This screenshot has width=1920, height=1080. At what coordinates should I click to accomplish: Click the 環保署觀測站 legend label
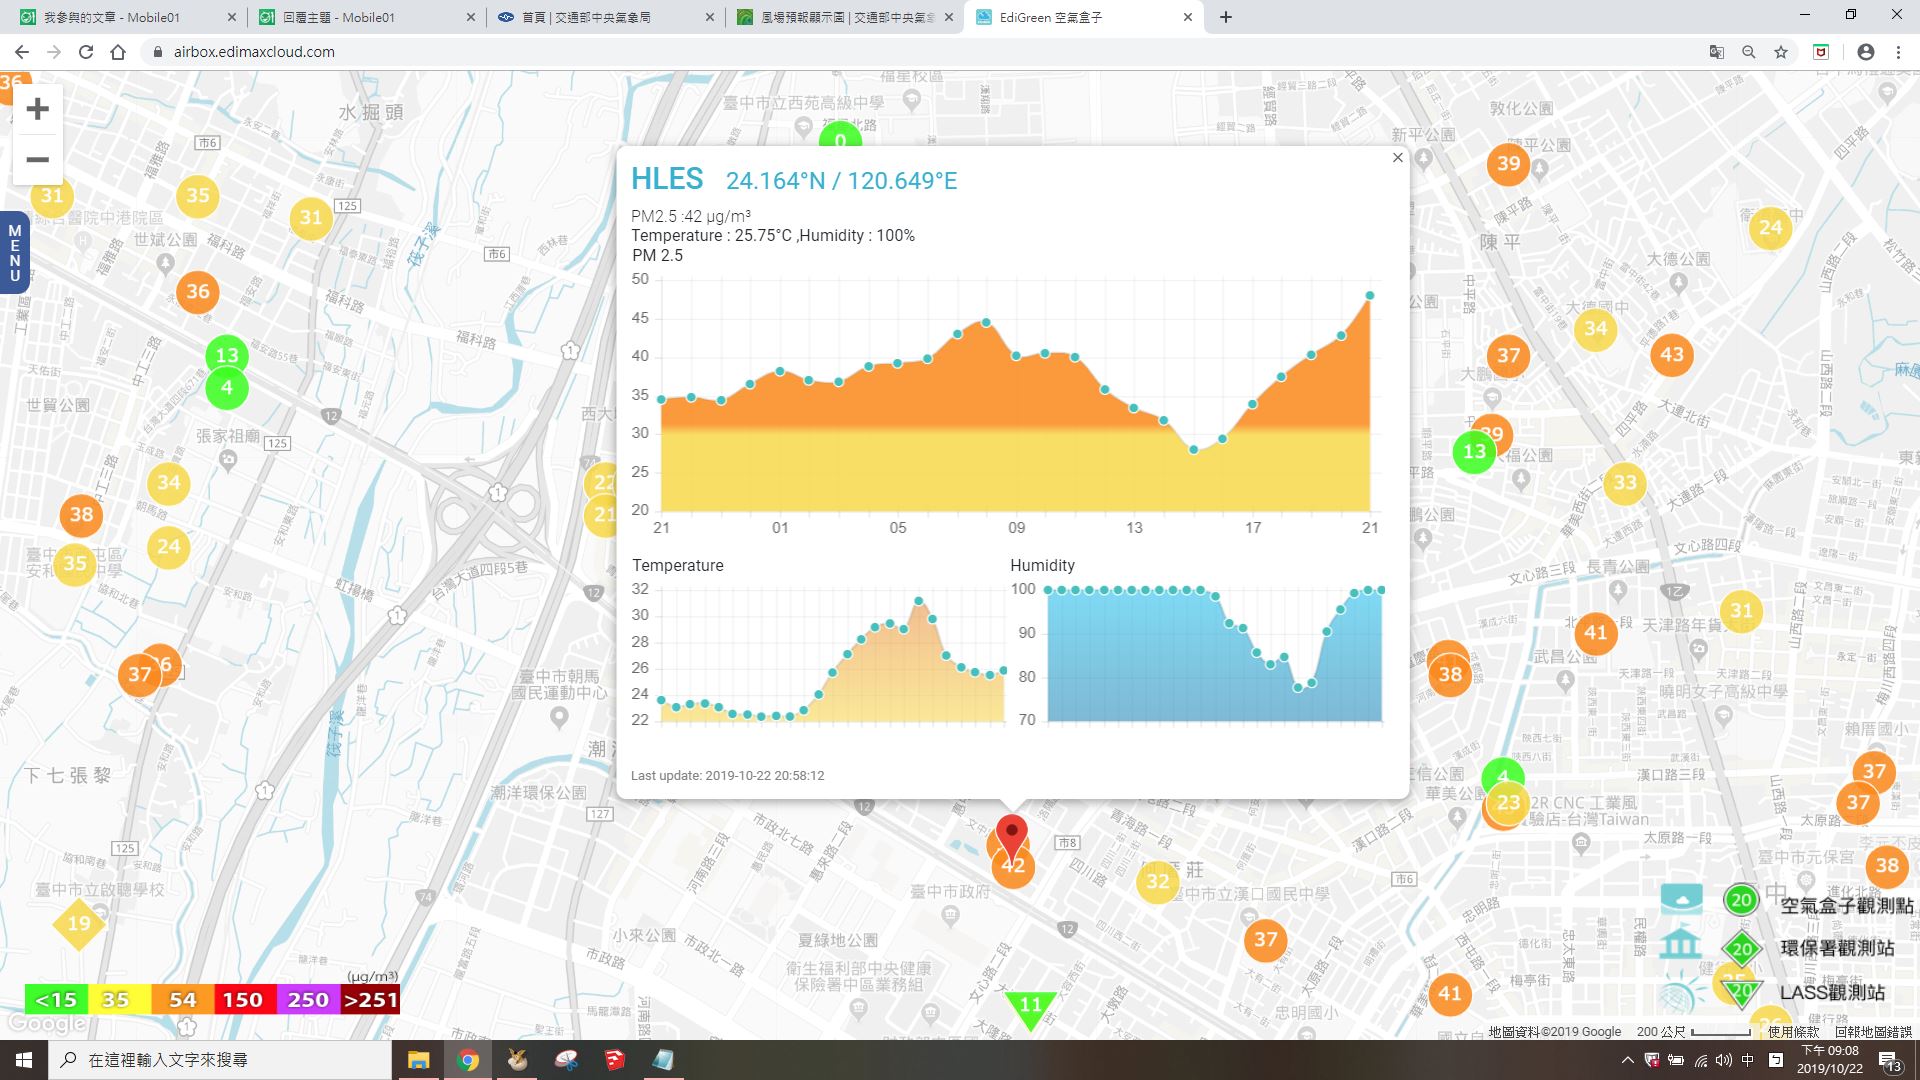[x=1837, y=949]
